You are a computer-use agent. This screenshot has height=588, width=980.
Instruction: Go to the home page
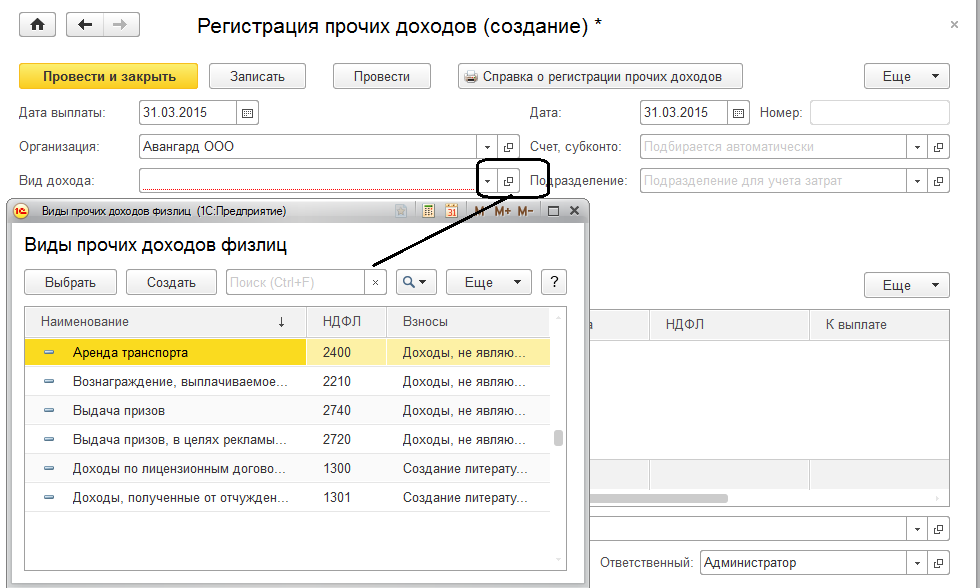coord(38,25)
